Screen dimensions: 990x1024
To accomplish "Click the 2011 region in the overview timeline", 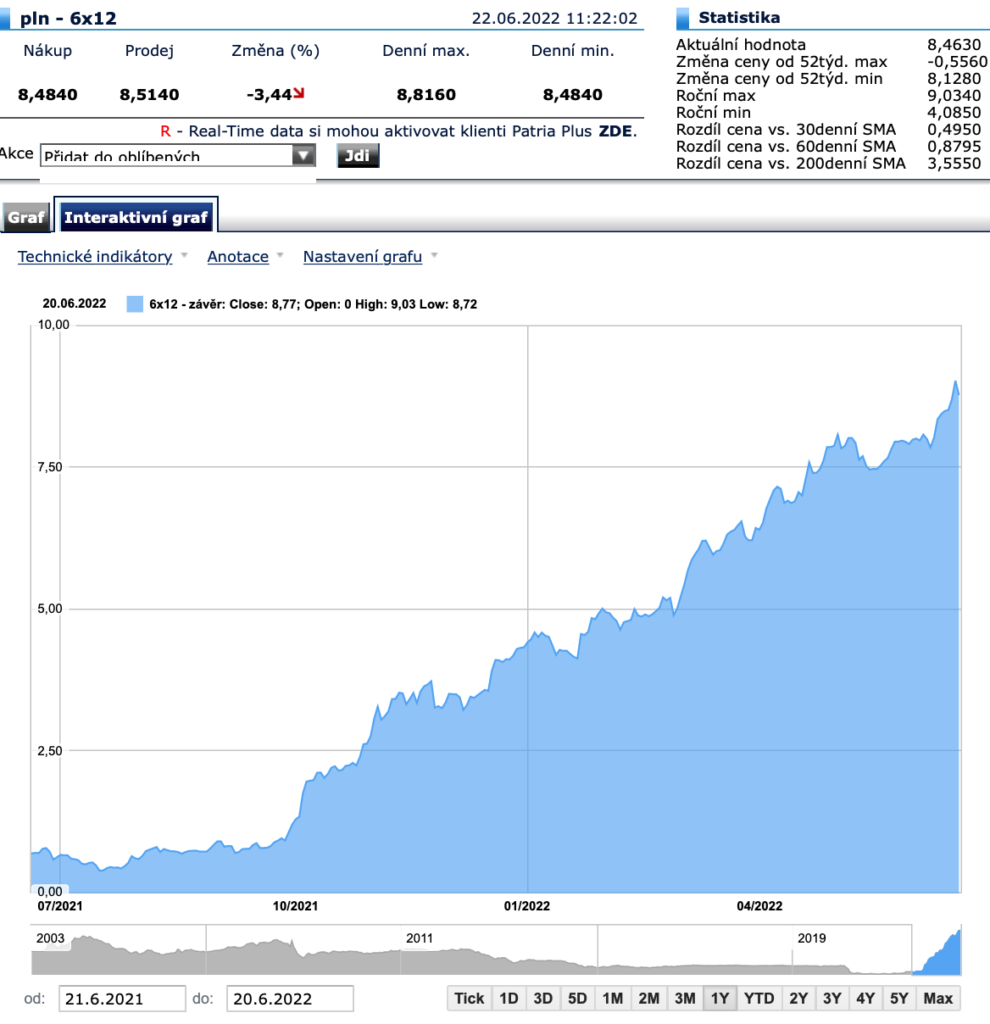I will click(x=419, y=938).
